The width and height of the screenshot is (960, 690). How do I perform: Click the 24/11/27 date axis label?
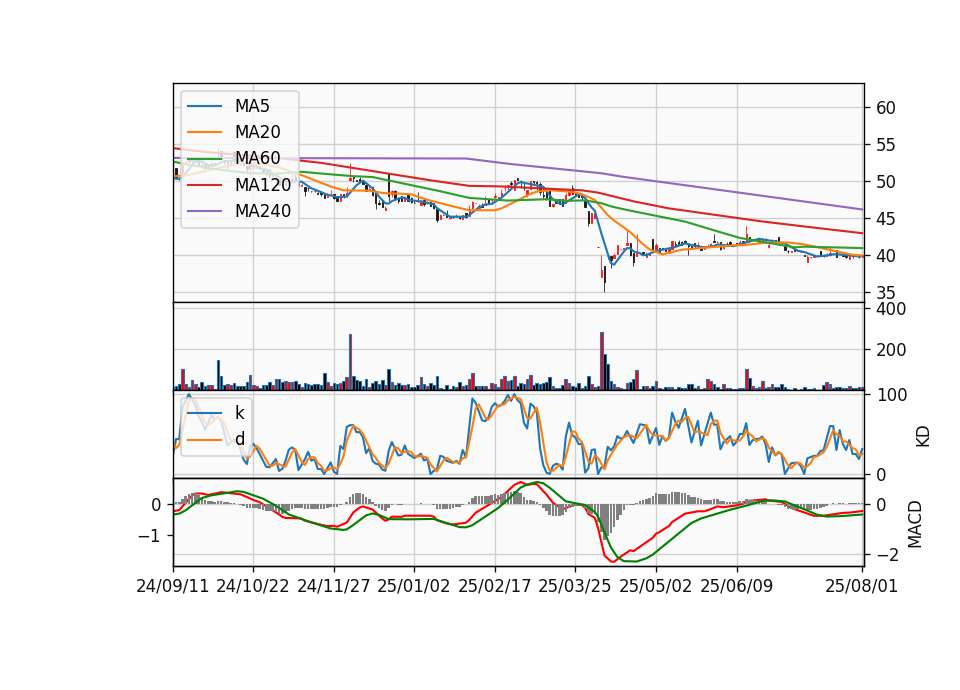tap(334, 586)
